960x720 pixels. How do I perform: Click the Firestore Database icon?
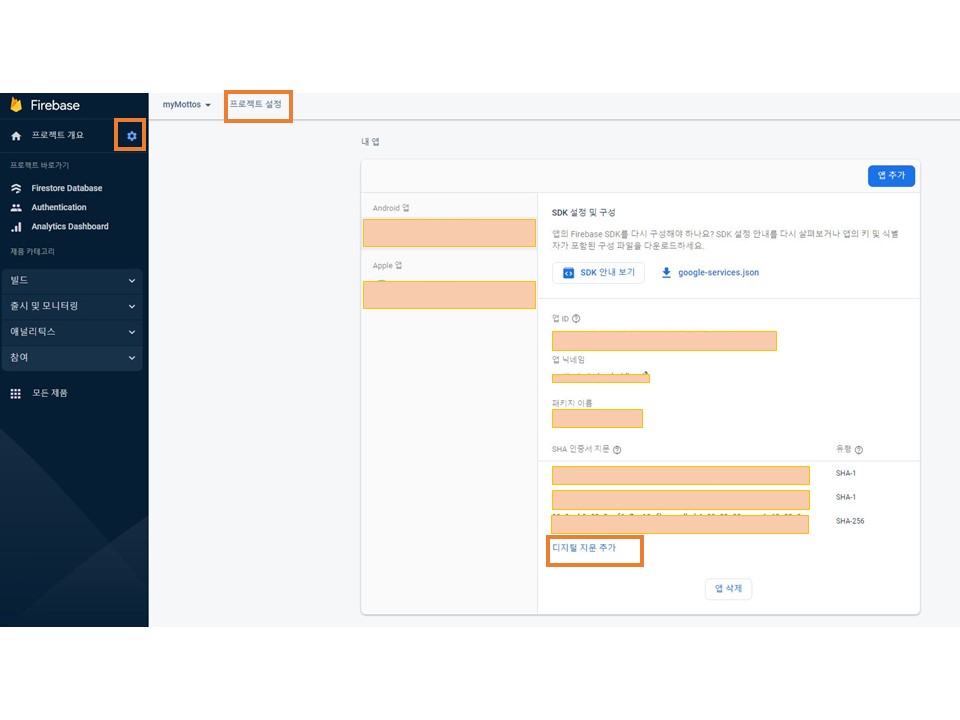tap(16, 188)
